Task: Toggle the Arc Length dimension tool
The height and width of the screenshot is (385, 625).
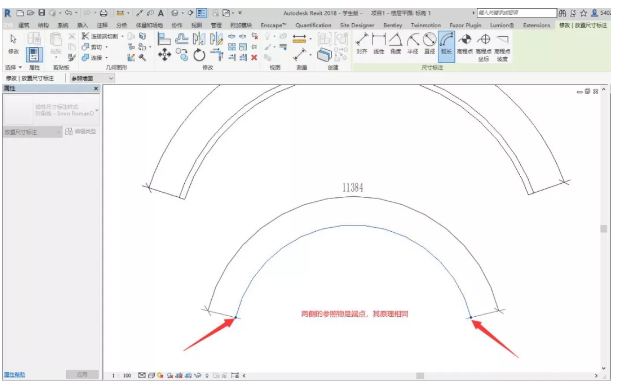Action: pos(446,46)
